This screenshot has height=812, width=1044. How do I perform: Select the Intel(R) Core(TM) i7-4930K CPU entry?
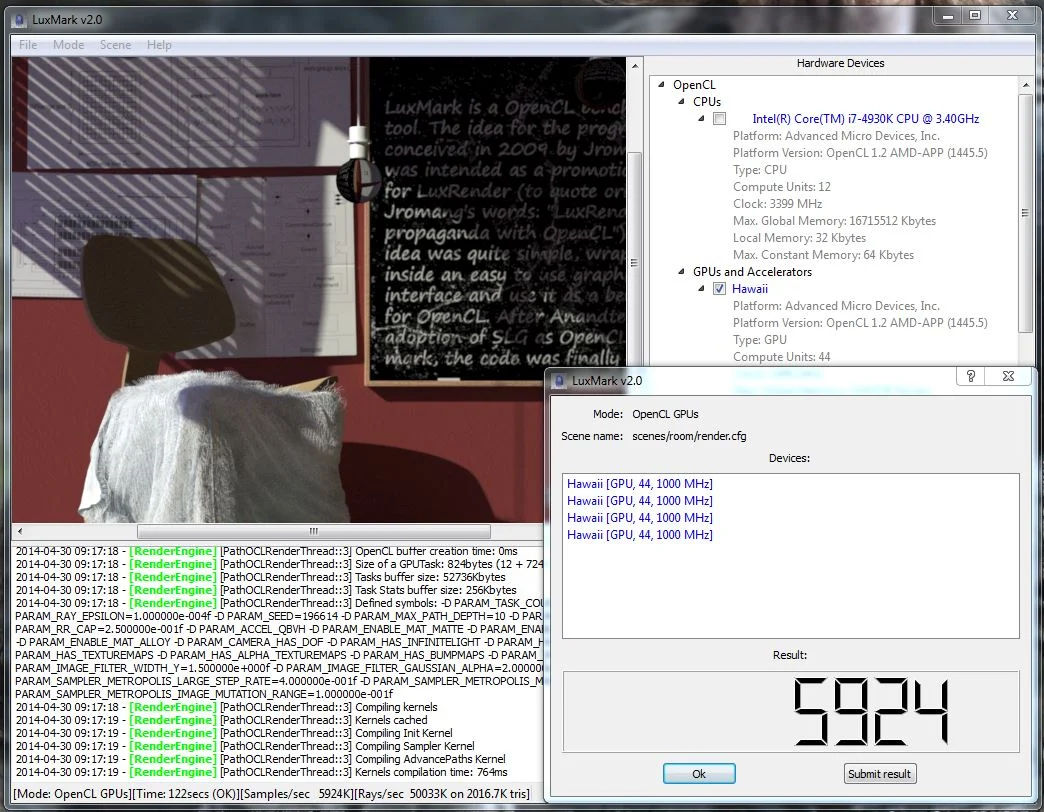pyautogui.click(x=866, y=118)
